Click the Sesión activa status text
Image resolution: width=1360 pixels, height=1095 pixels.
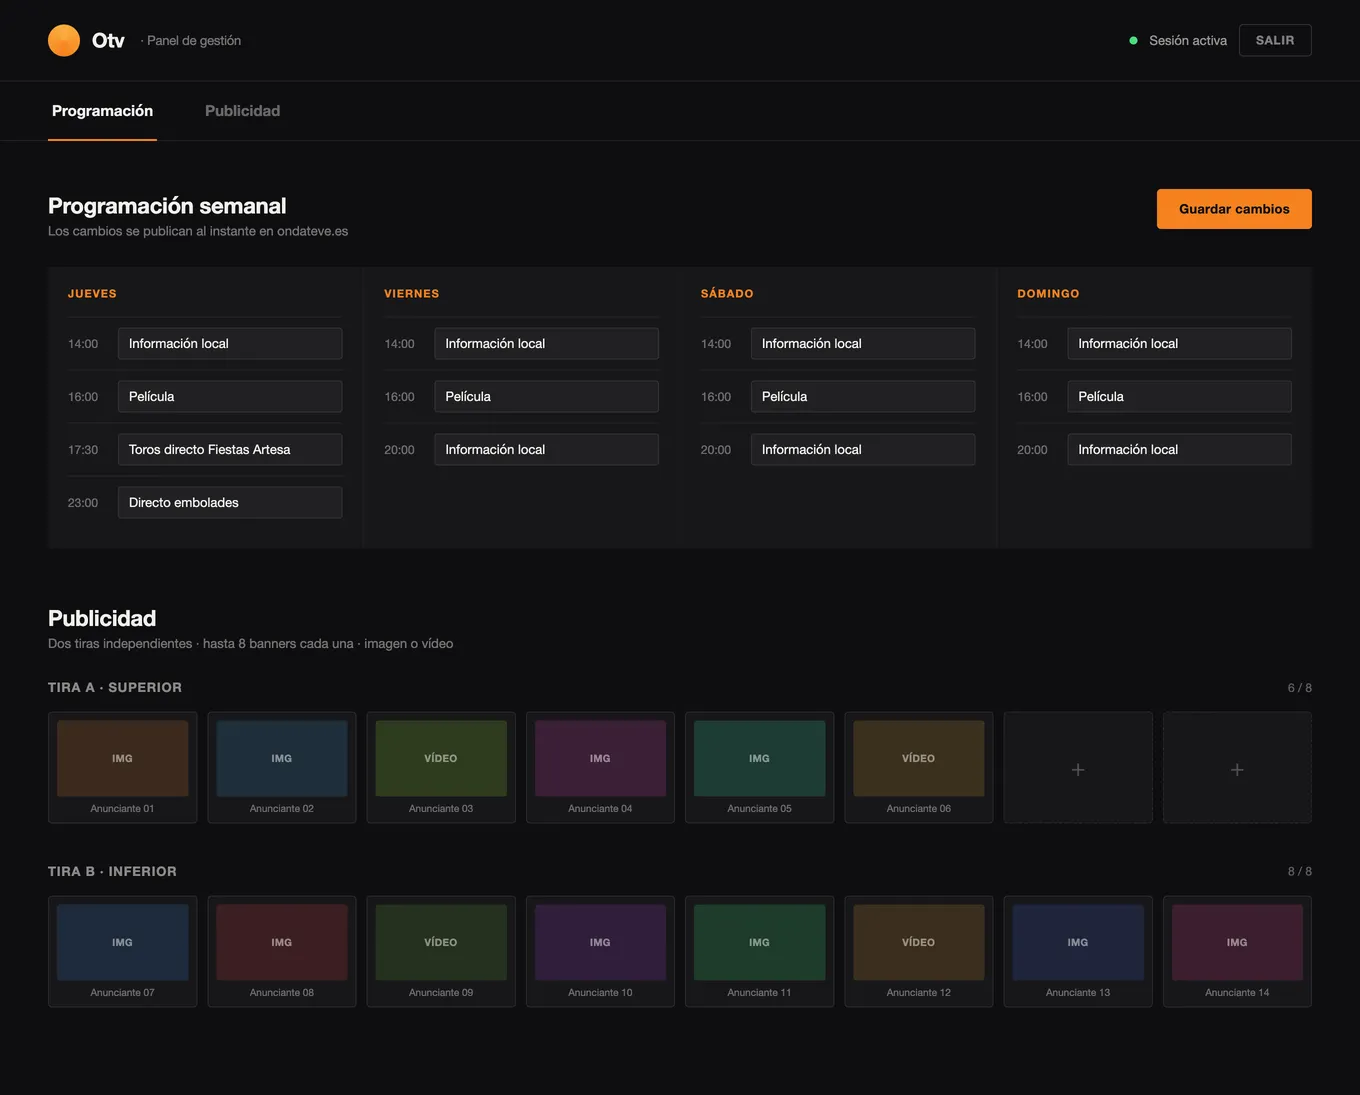1188,41
